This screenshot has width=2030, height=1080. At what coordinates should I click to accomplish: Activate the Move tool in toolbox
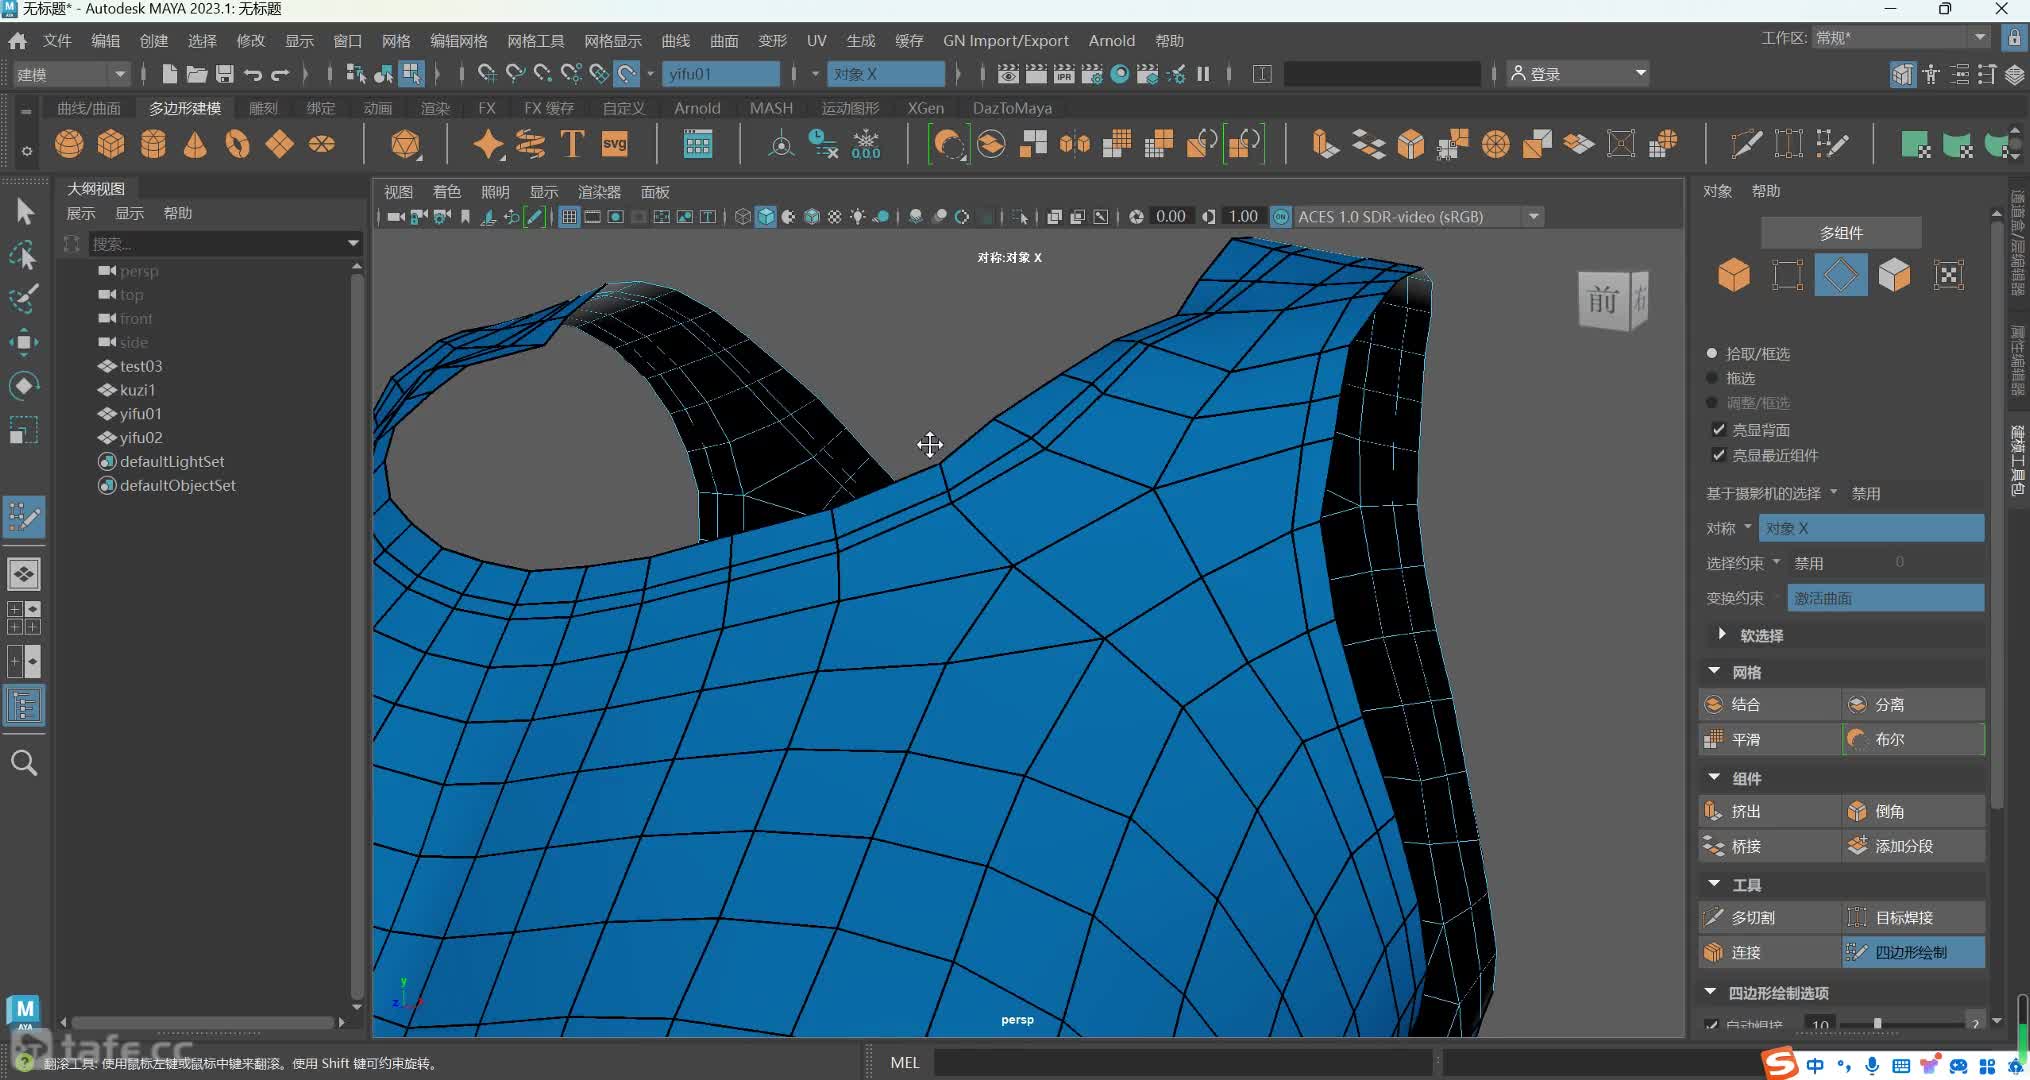tap(24, 342)
